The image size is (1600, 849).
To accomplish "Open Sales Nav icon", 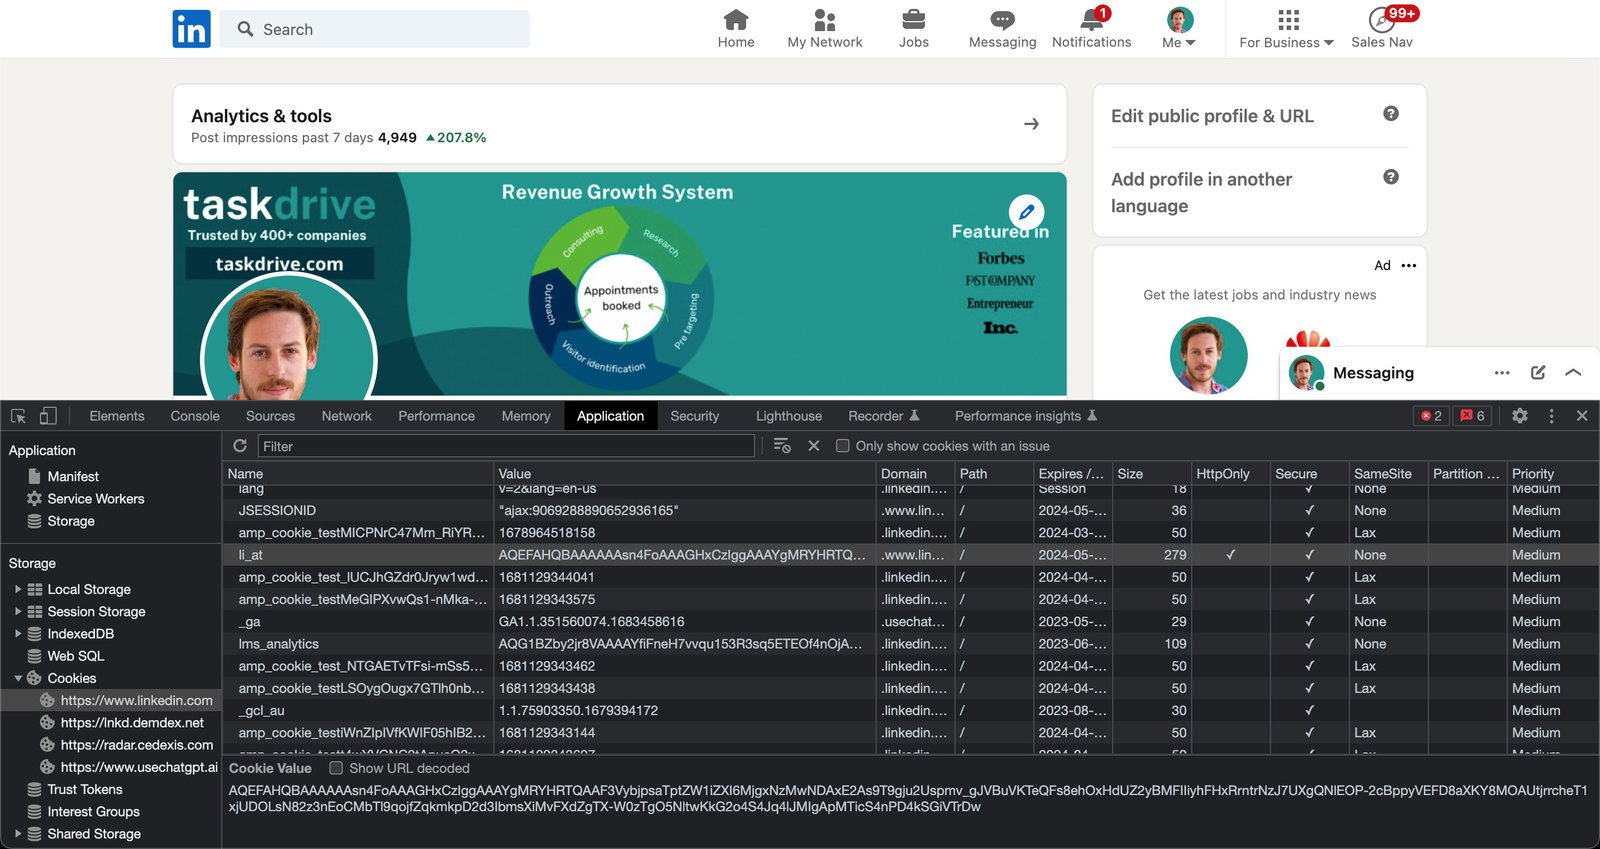I will tap(1382, 28).
